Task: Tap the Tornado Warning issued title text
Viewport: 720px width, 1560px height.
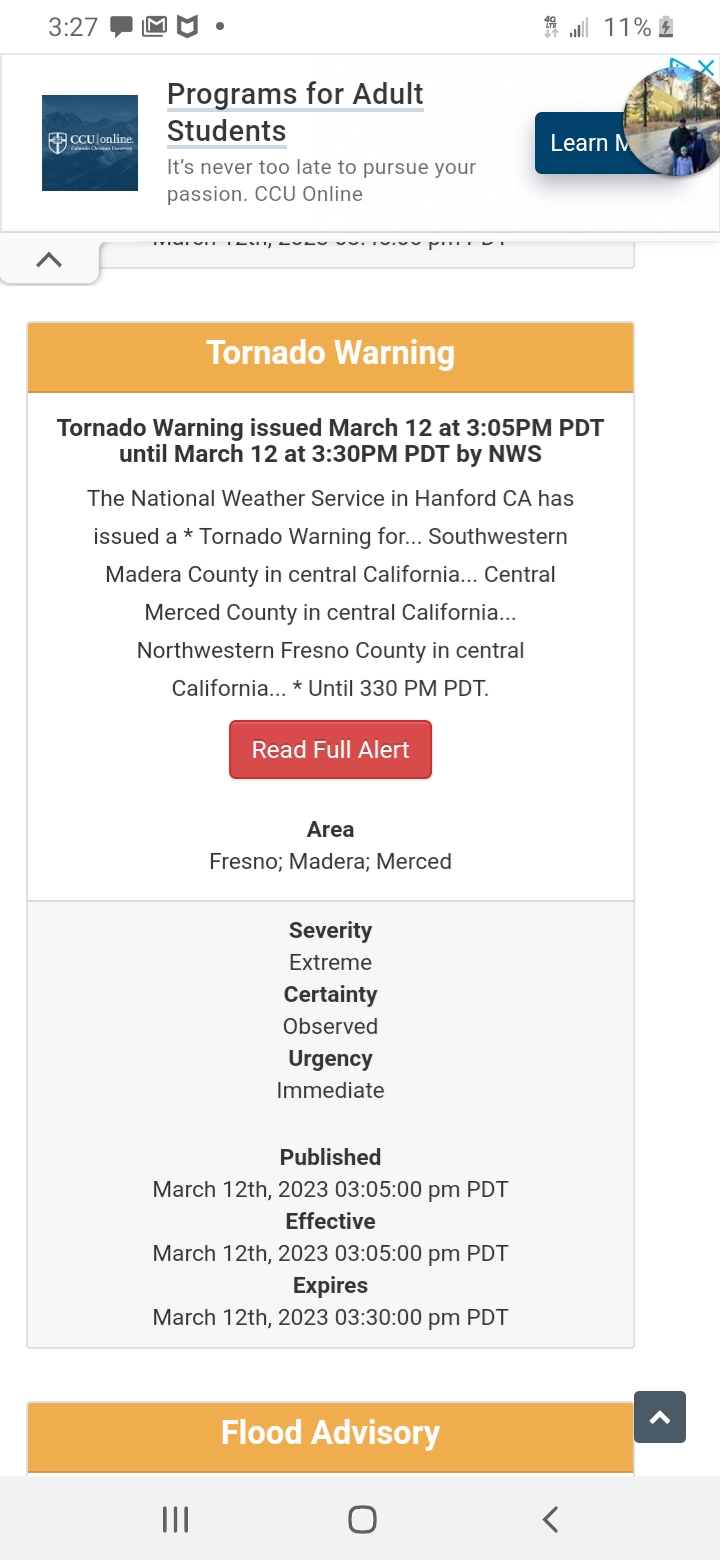Action: (x=330, y=441)
